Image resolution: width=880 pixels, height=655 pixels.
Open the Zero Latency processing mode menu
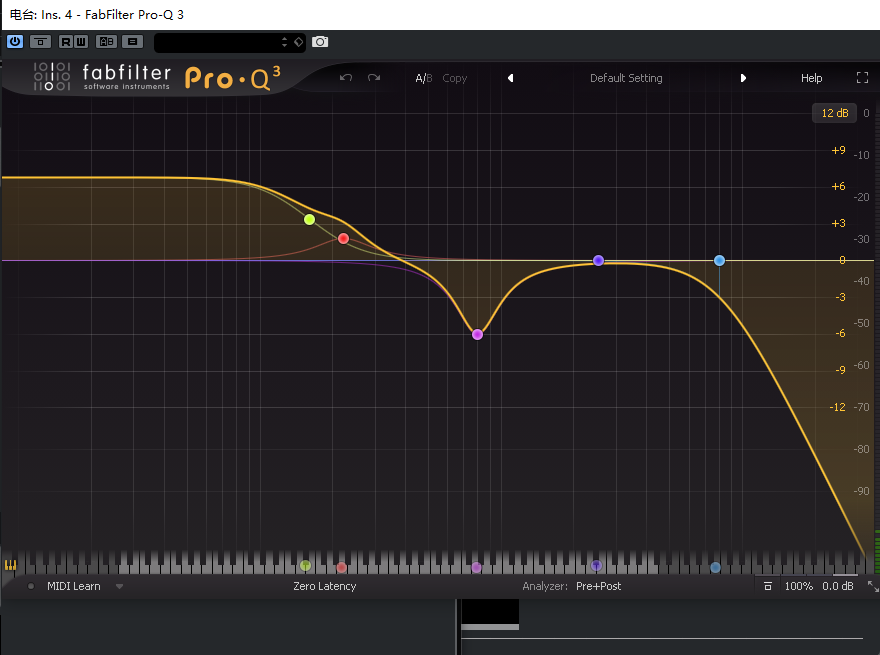click(x=324, y=586)
